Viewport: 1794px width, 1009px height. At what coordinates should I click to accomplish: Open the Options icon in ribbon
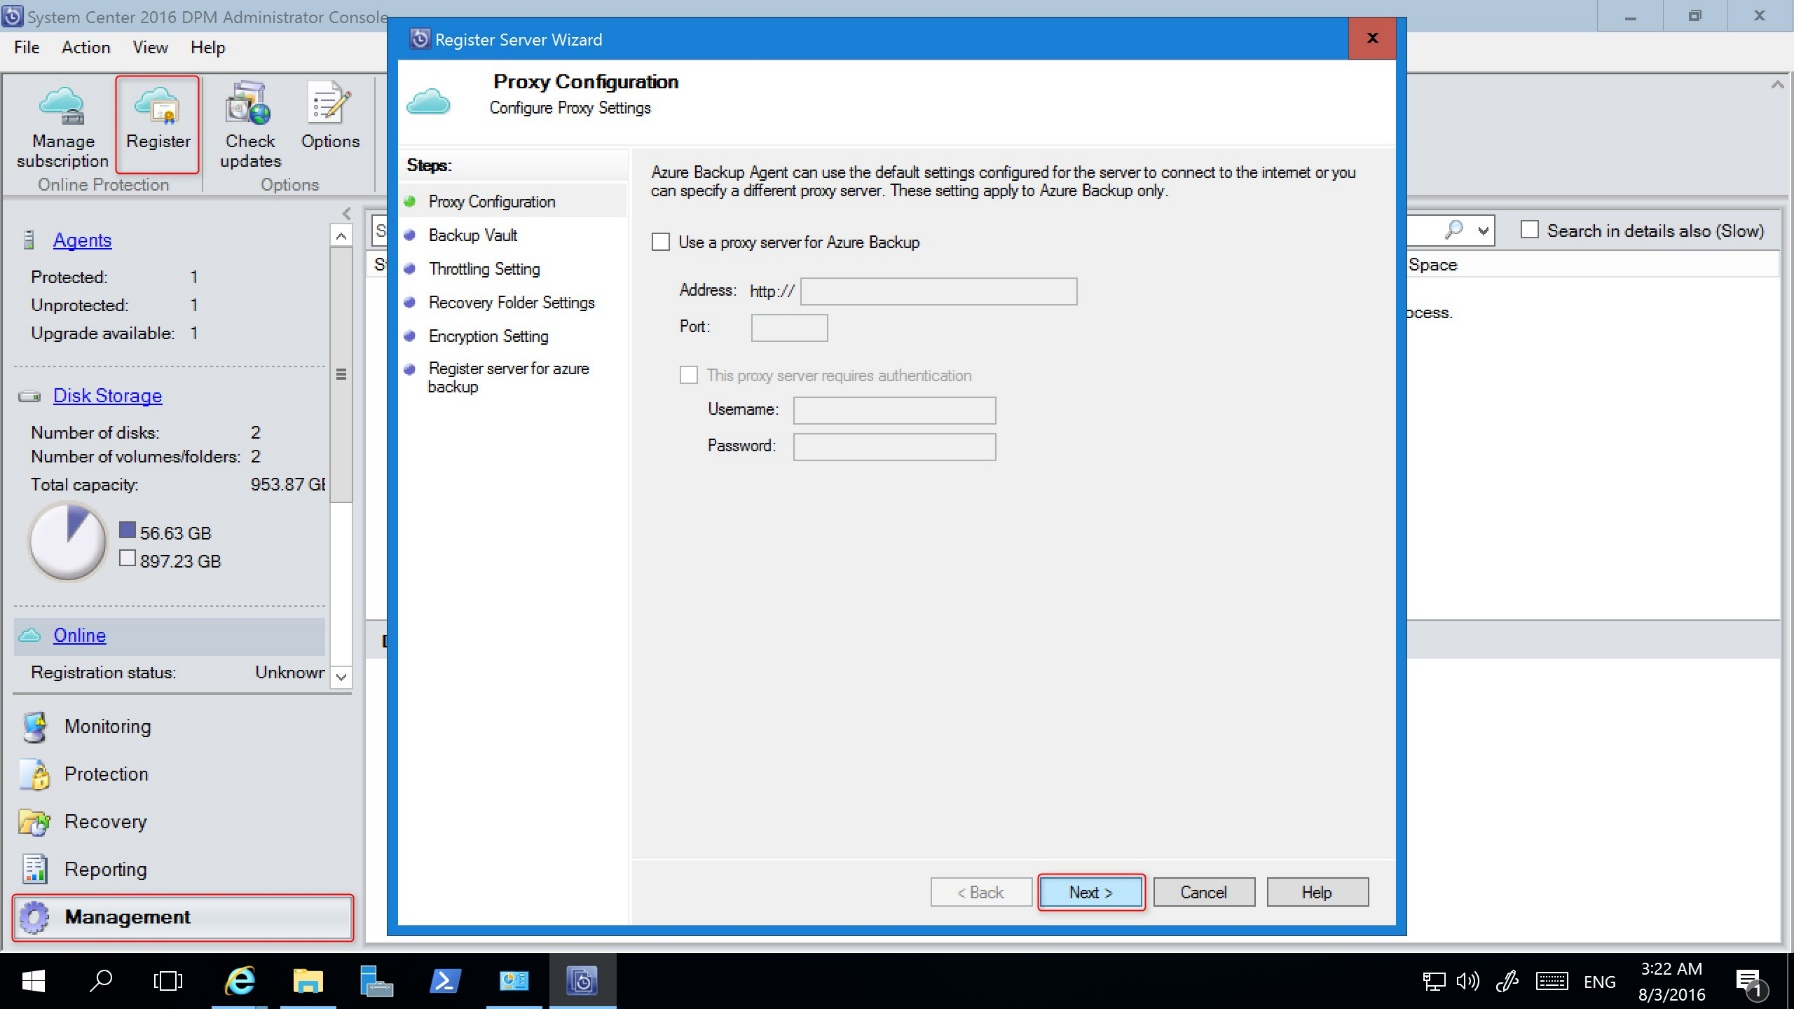point(330,105)
